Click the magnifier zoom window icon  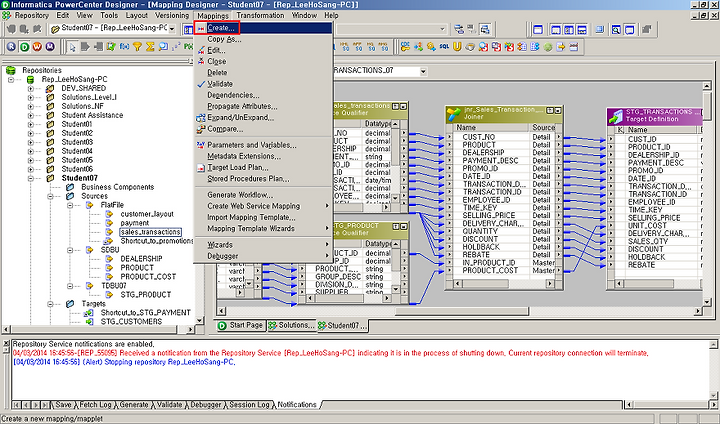tap(616, 30)
